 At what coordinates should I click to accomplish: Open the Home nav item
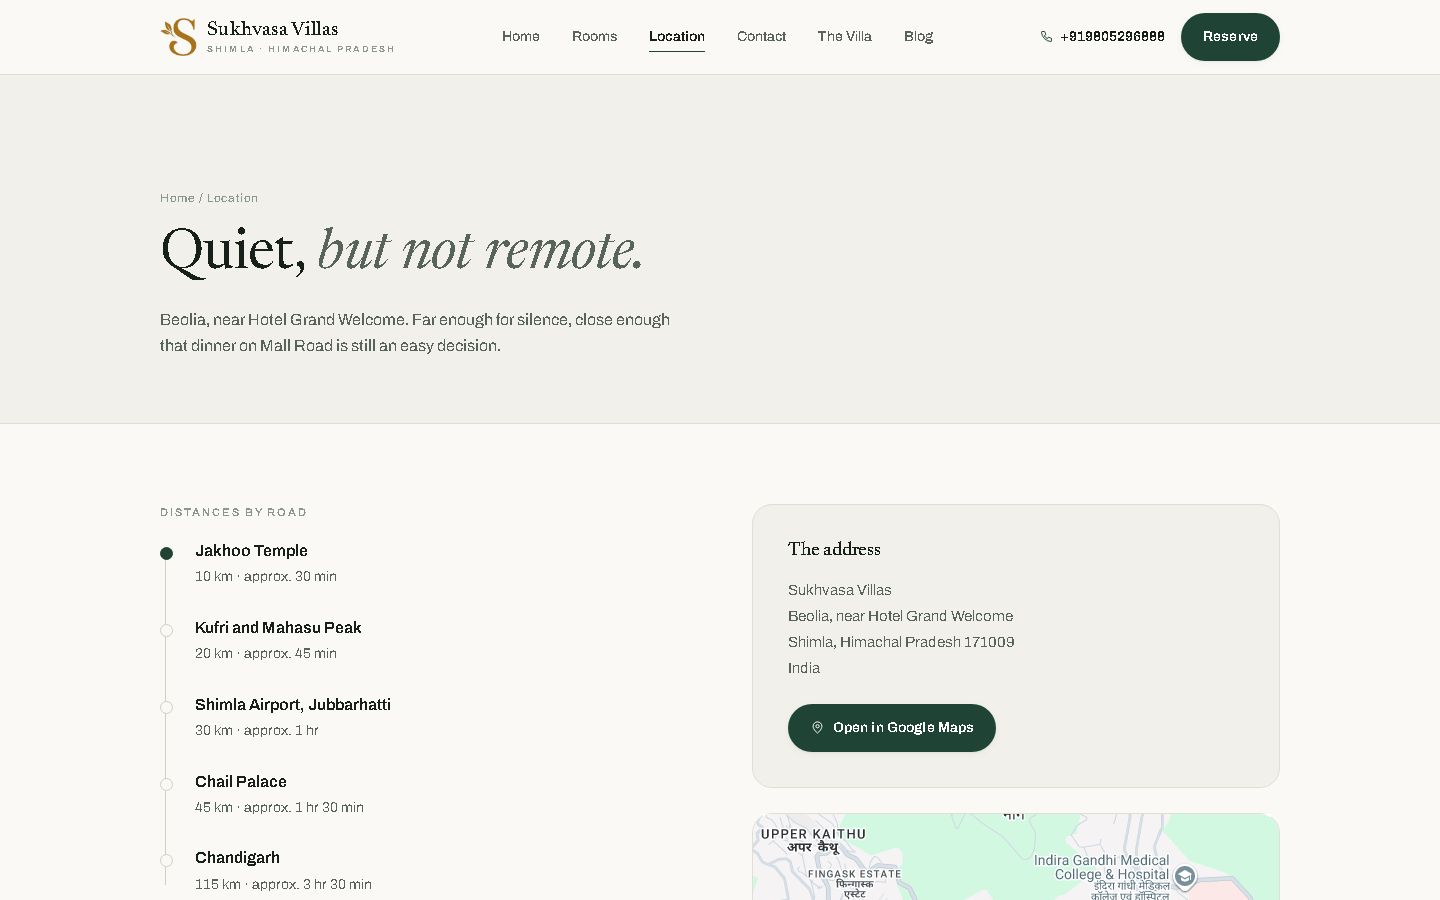(x=521, y=37)
